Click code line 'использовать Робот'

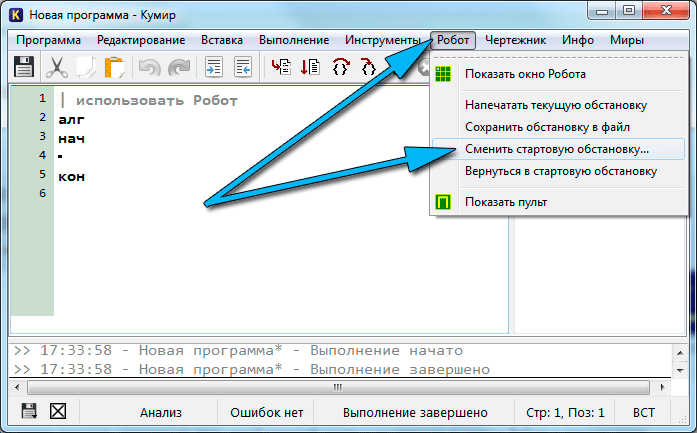click(x=156, y=100)
